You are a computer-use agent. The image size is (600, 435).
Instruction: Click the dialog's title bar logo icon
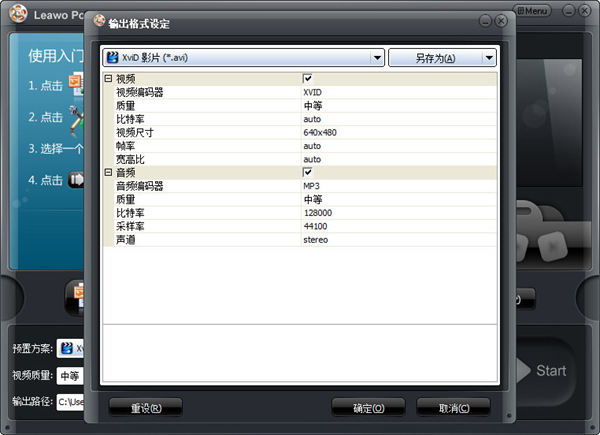99,21
